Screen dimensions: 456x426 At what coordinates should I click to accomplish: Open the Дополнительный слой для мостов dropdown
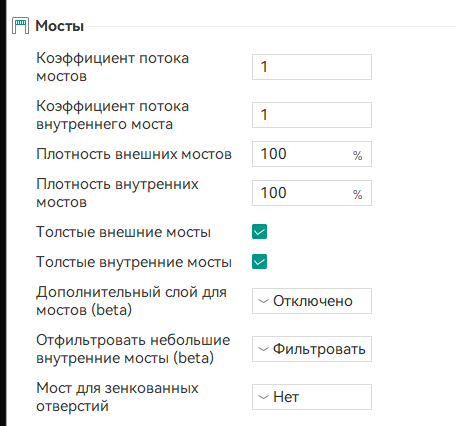(x=312, y=301)
